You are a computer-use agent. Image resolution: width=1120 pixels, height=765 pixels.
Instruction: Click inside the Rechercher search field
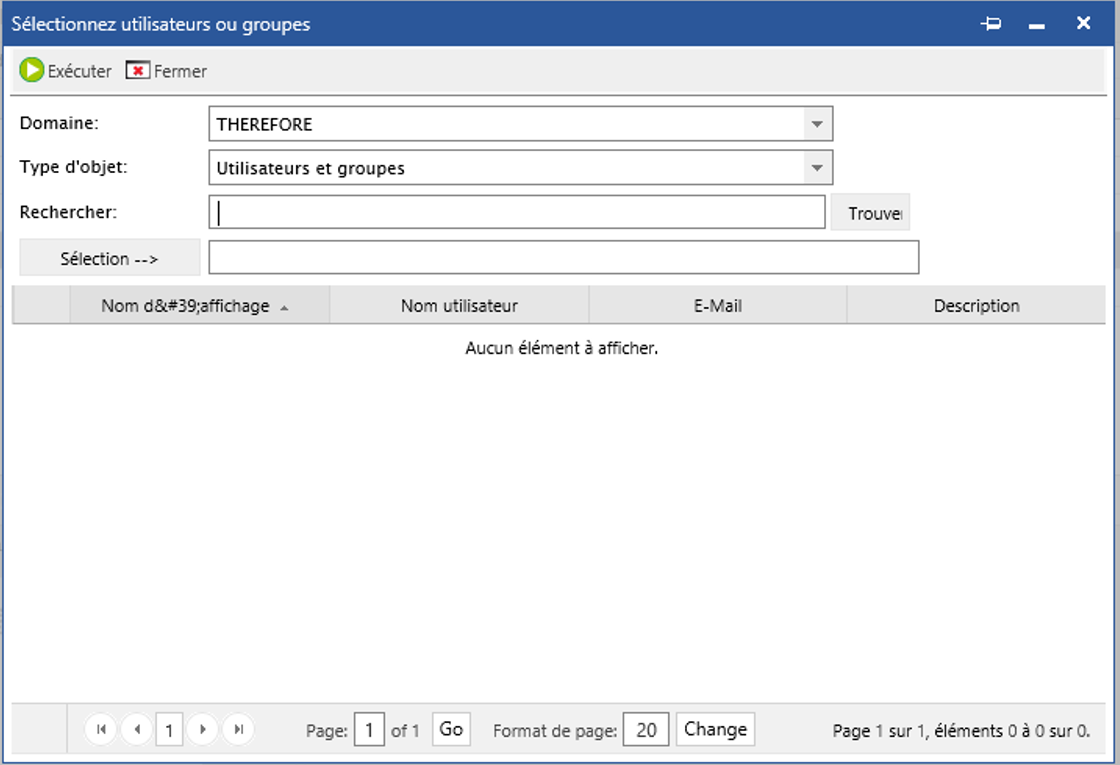[x=500, y=212]
